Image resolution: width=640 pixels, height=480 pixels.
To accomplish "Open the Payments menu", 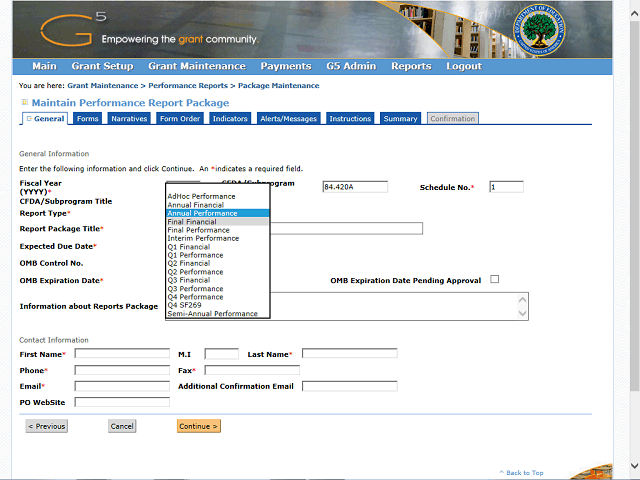I will click(x=286, y=66).
